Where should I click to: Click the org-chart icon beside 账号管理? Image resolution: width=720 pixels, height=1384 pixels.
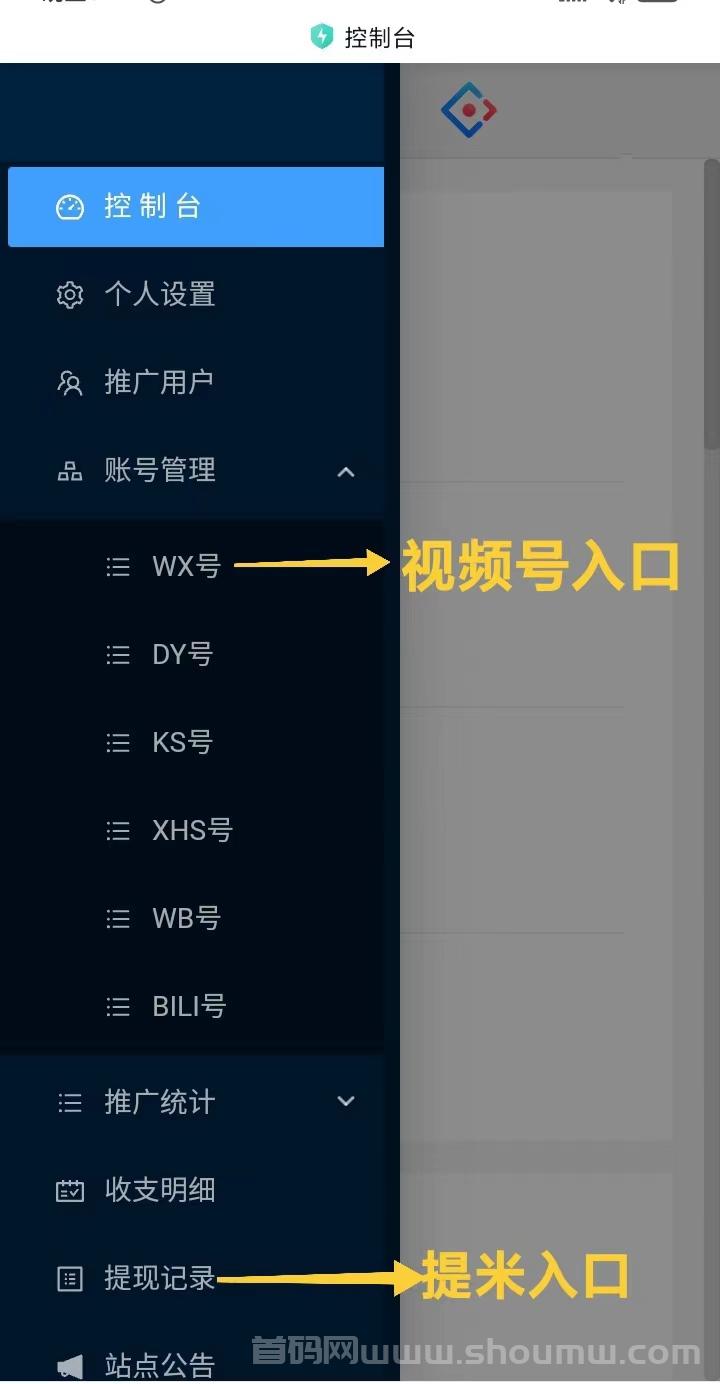(70, 471)
